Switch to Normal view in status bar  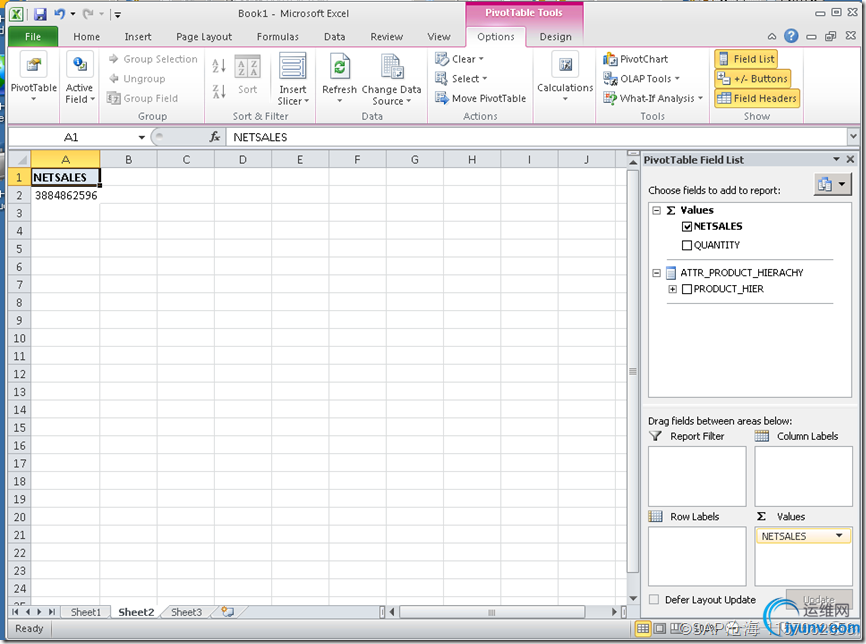click(x=643, y=629)
